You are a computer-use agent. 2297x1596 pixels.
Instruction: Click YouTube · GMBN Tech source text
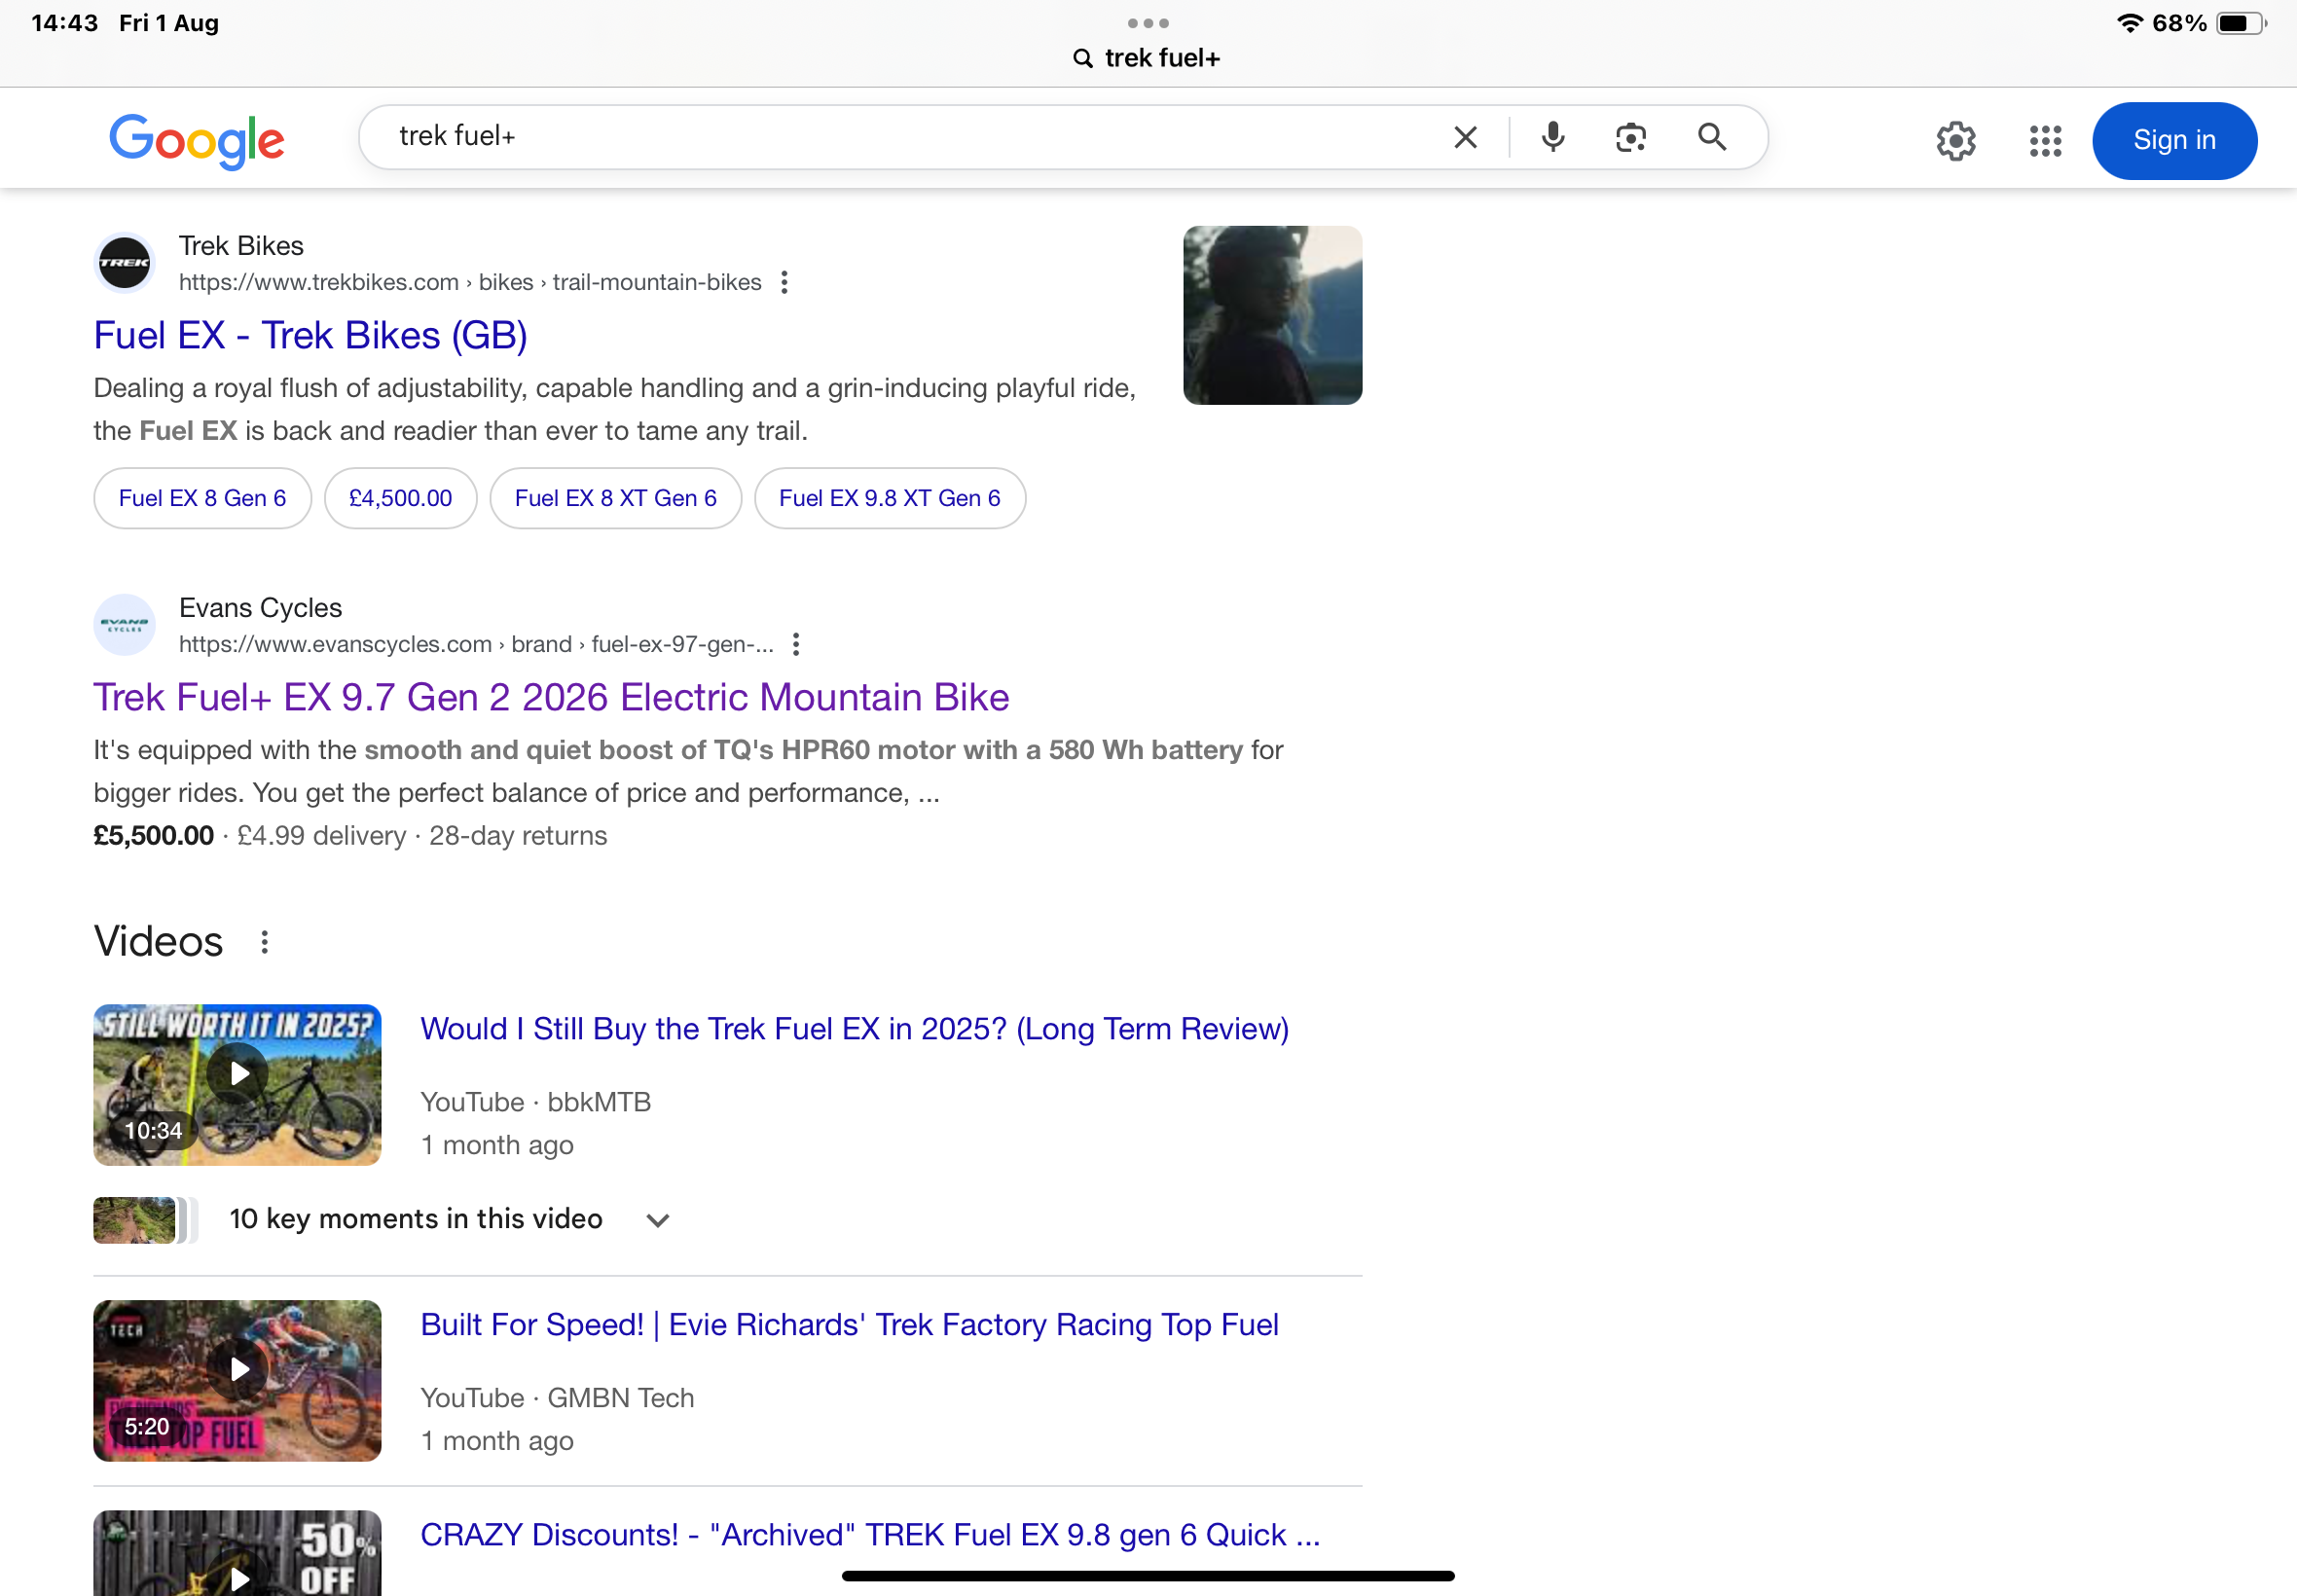[558, 1398]
